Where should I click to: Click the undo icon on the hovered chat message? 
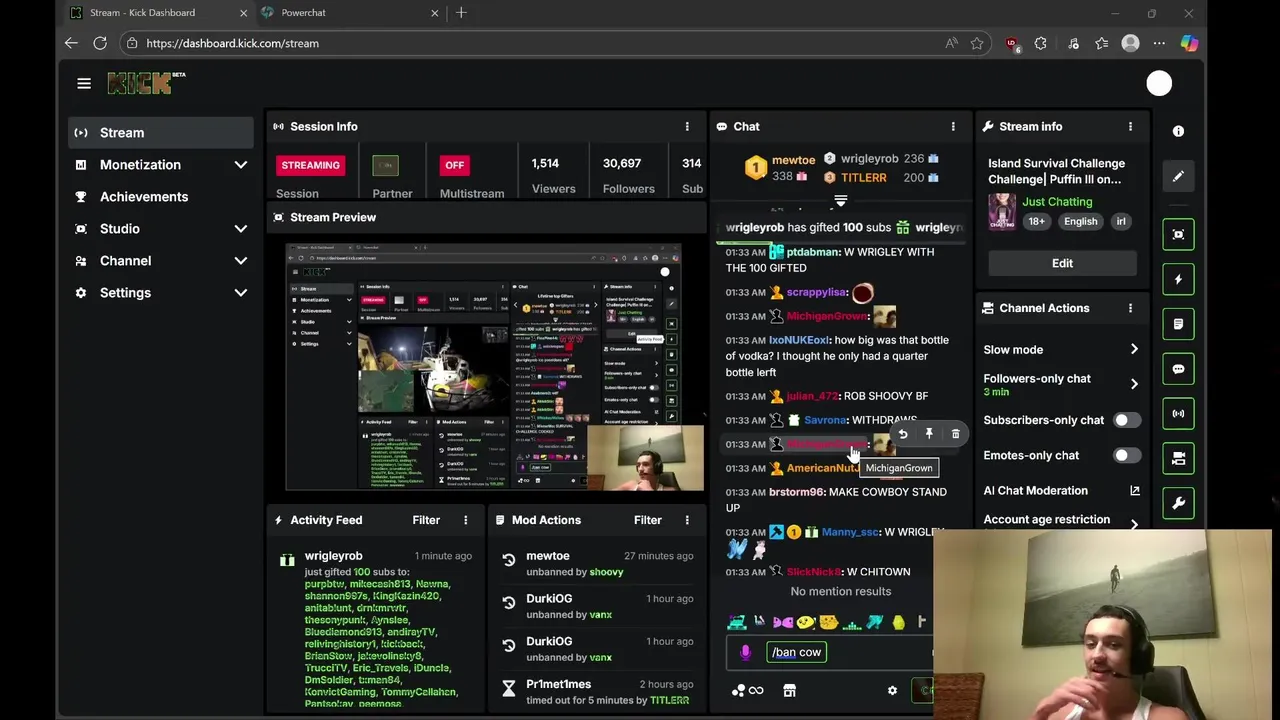[903, 434]
